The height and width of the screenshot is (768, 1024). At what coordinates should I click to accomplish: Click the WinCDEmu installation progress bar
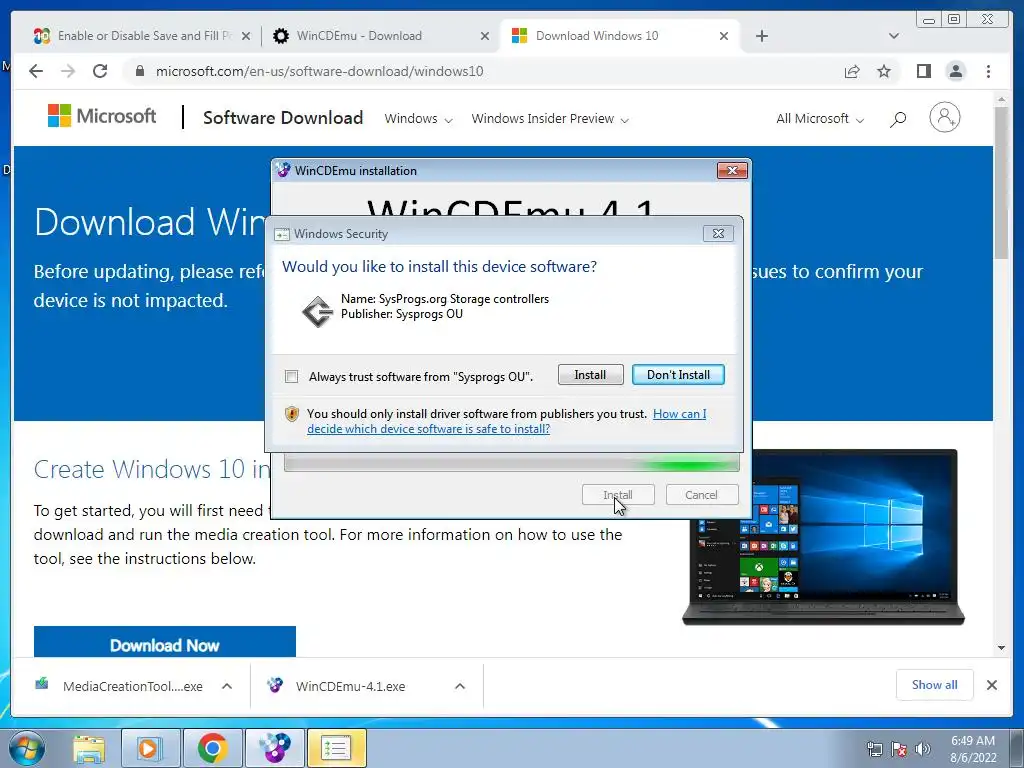pos(512,464)
